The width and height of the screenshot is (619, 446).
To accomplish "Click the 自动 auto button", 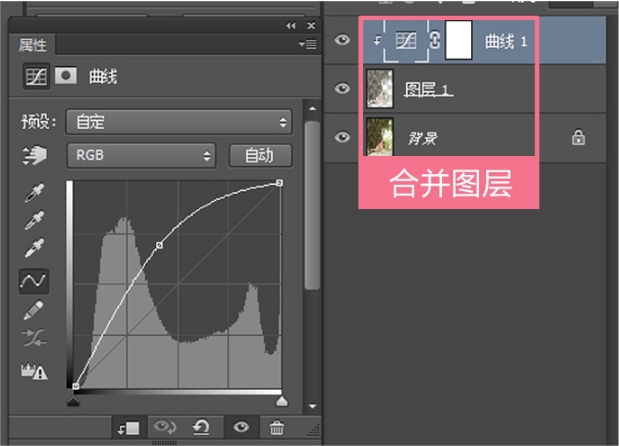I will (x=261, y=156).
